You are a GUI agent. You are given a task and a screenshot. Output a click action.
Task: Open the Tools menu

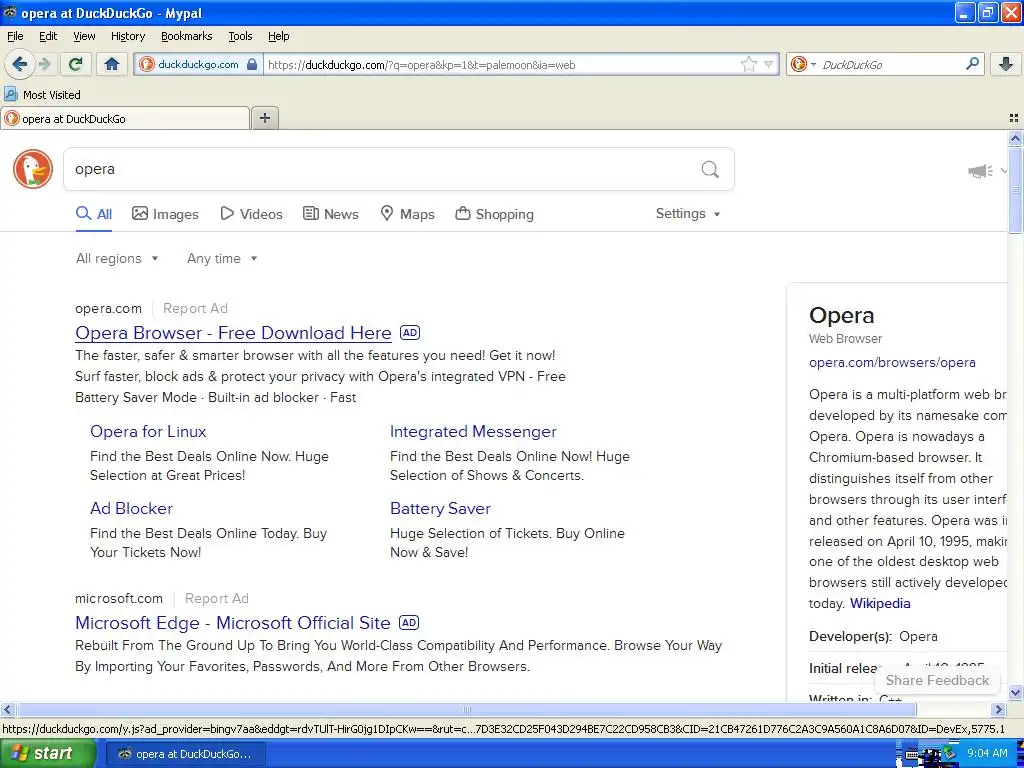[x=240, y=36]
